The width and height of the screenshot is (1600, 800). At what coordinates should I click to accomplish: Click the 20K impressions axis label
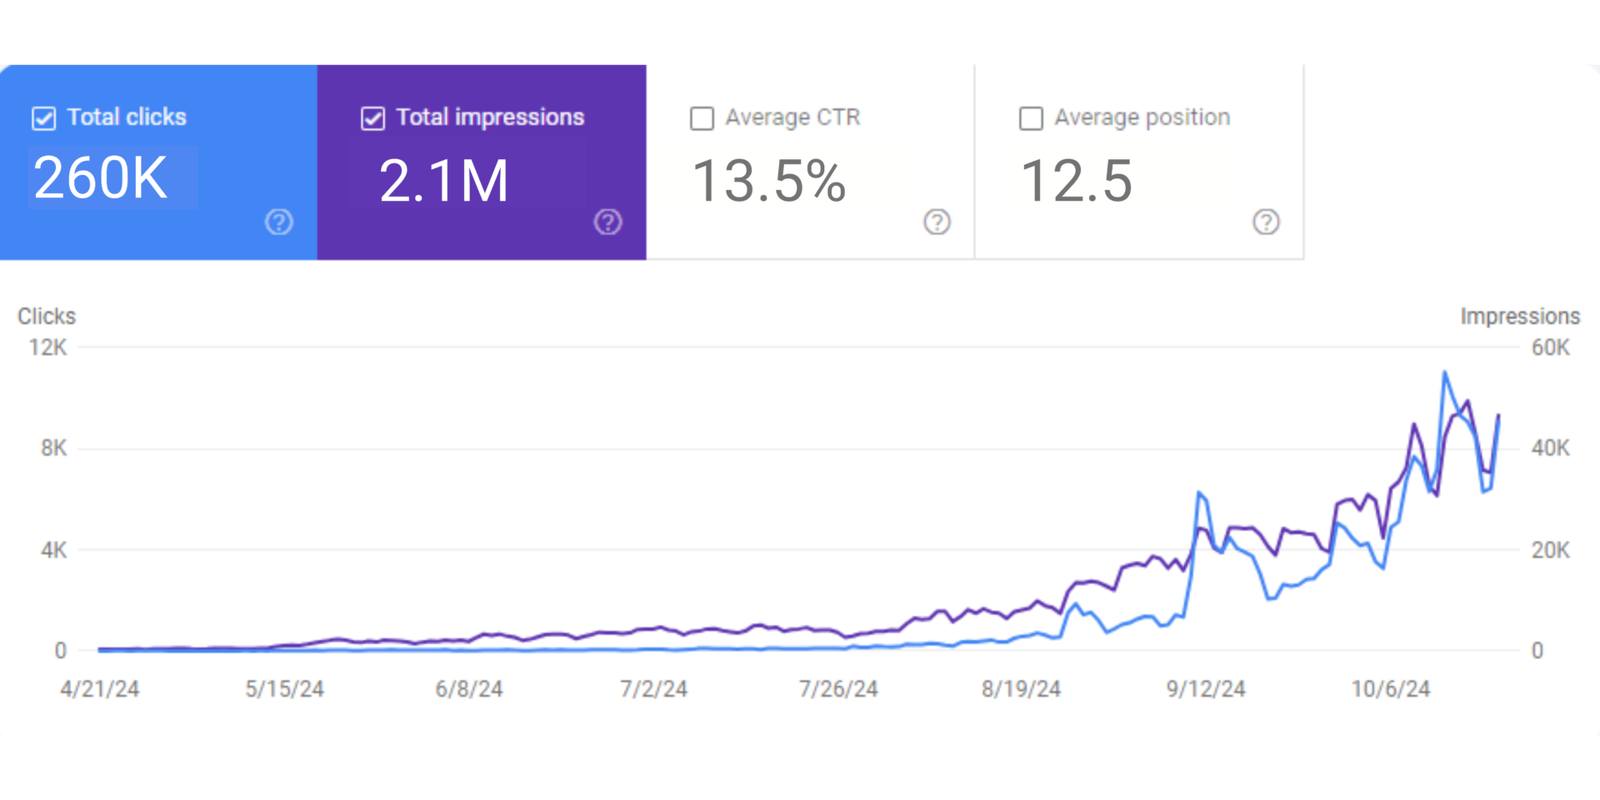click(1551, 550)
